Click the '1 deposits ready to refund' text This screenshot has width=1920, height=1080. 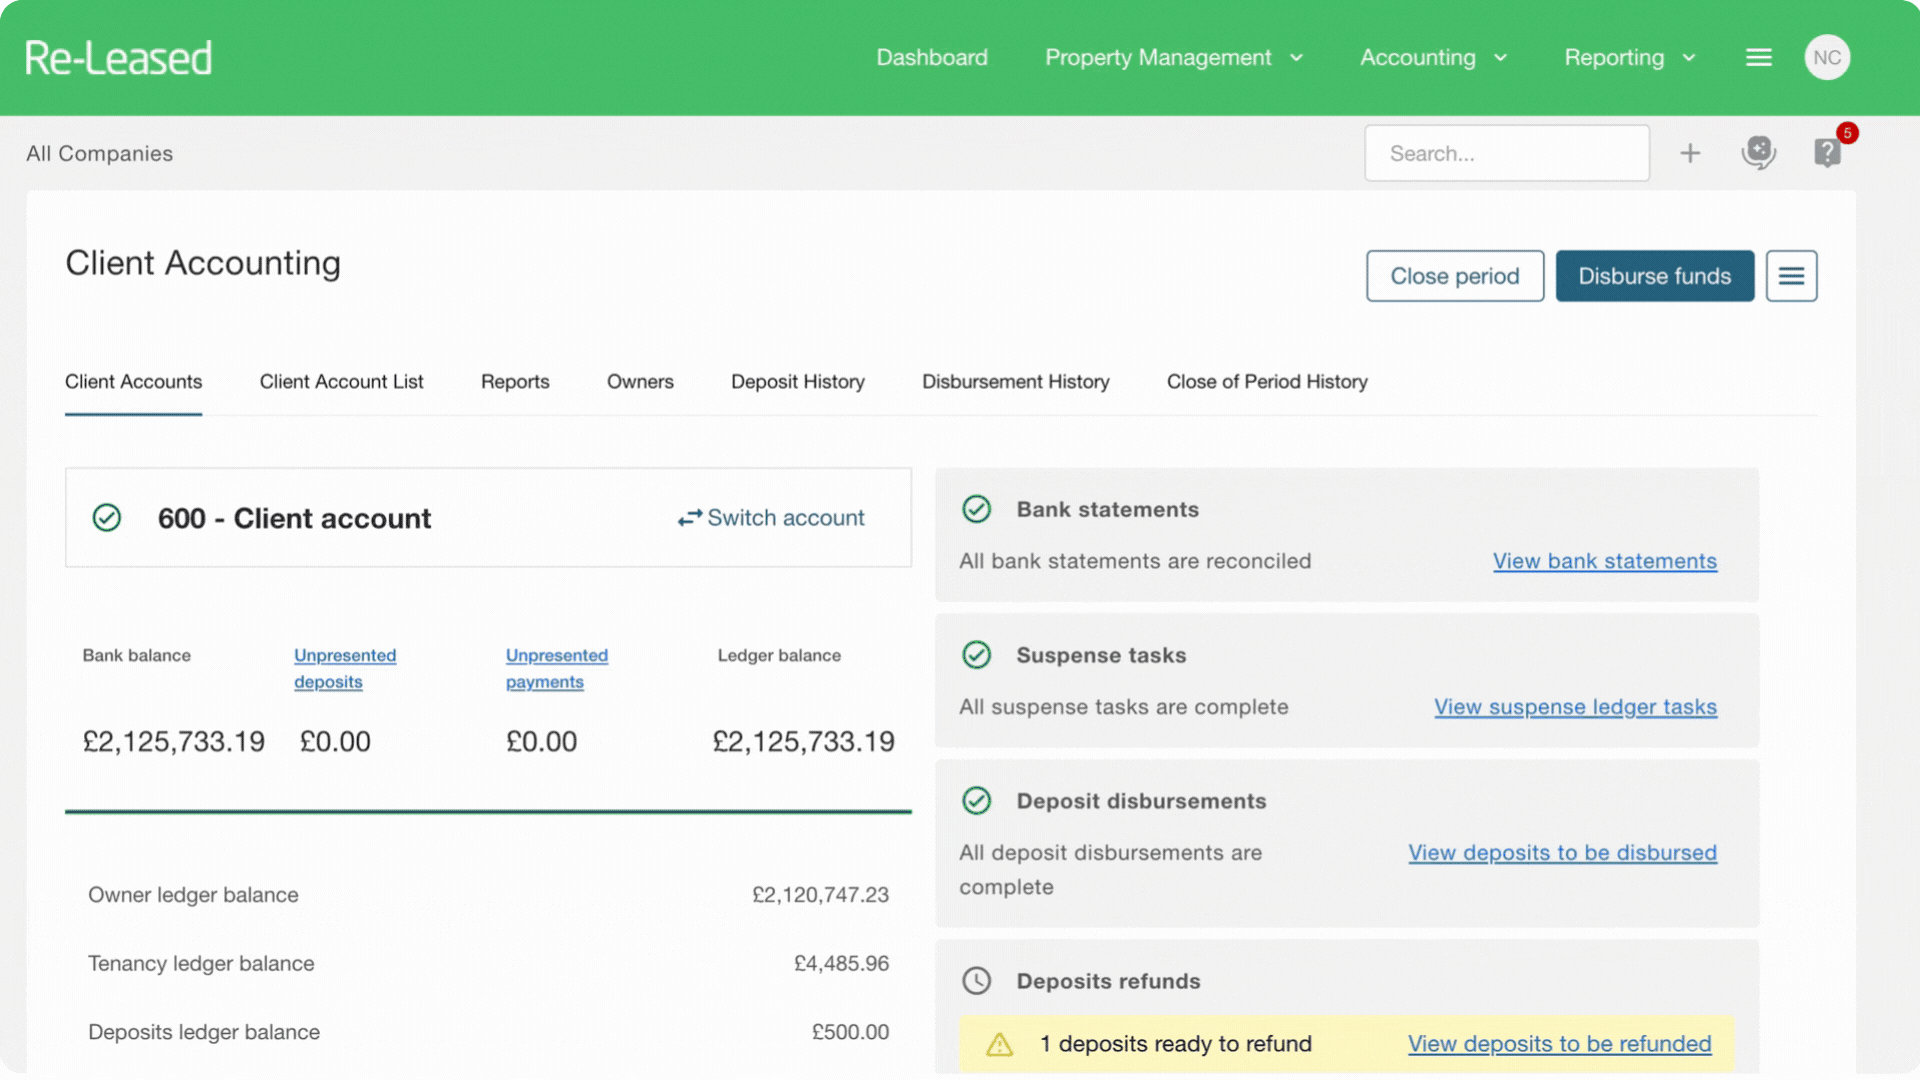(x=1175, y=1044)
